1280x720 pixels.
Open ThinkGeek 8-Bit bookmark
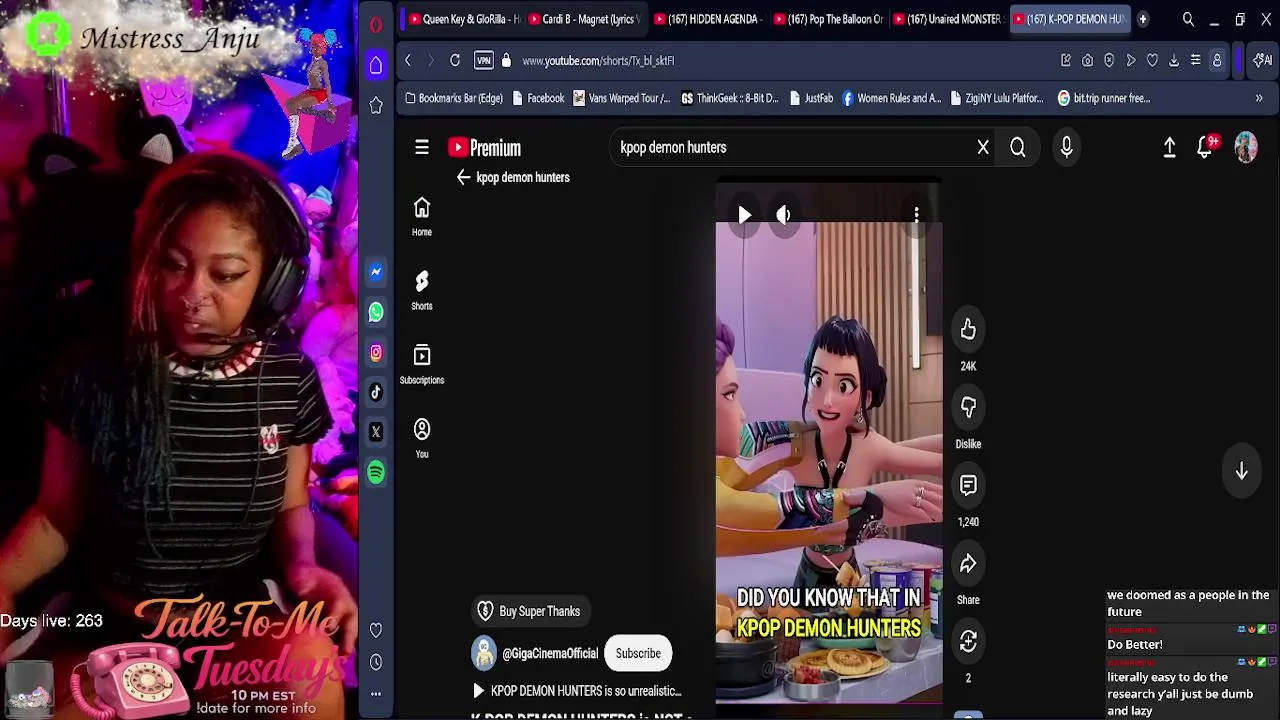point(730,98)
